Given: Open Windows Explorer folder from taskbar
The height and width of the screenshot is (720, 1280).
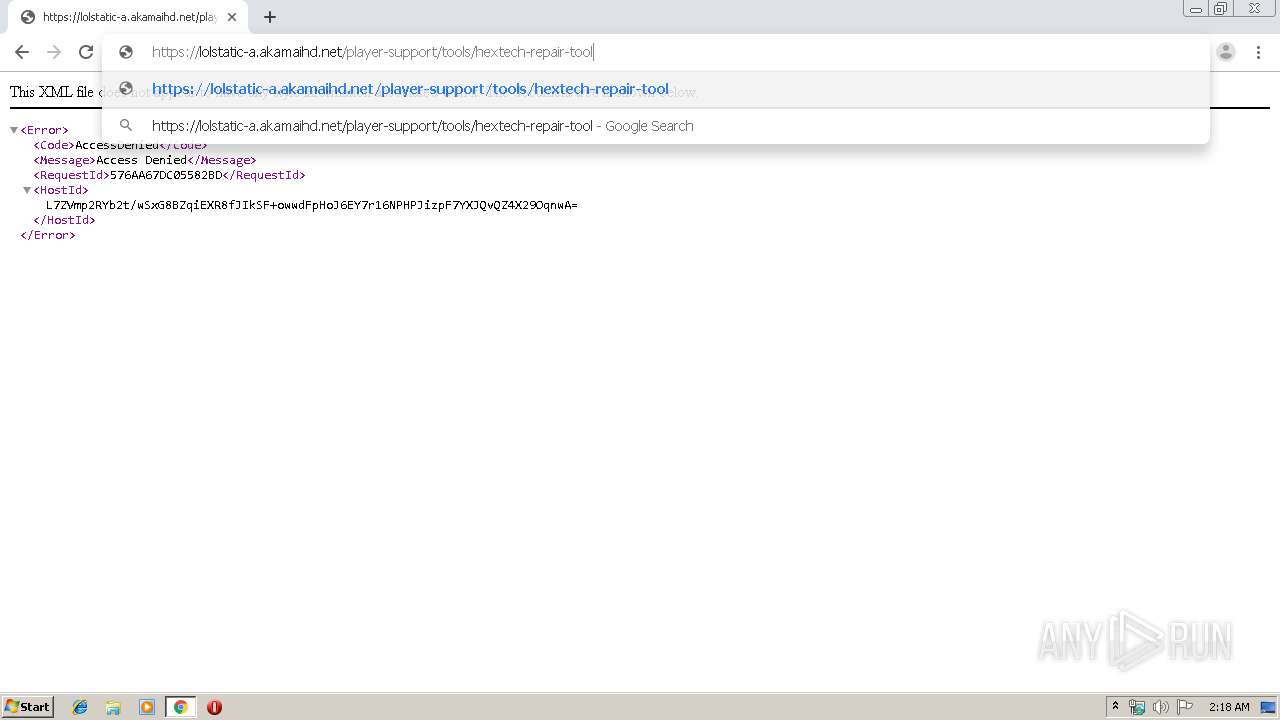Looking at the screenshot, I should [x=113, y=707].
